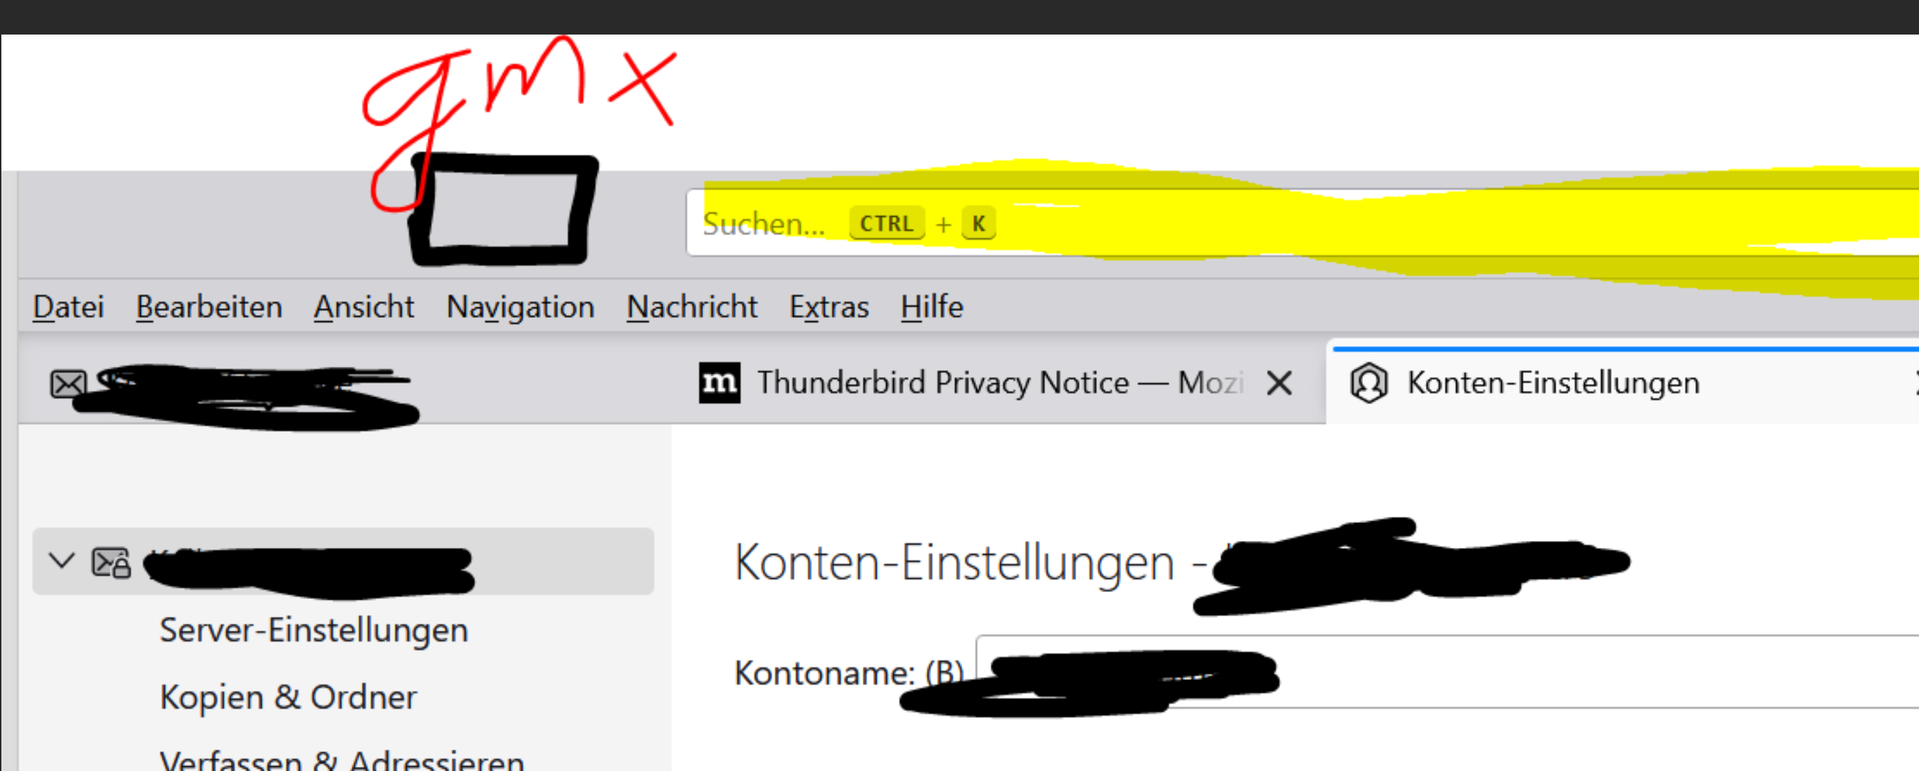Close the Thunderbird Privacy Notice tab
1919x771 pixels.
pyautogui.click(x=1279, y=383)
